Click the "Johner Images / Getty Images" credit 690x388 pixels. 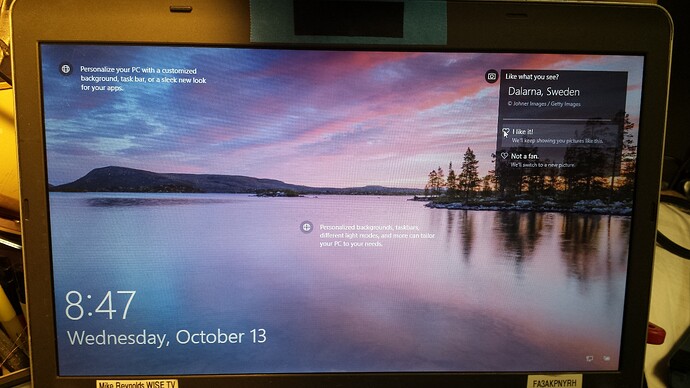[544, 104]
